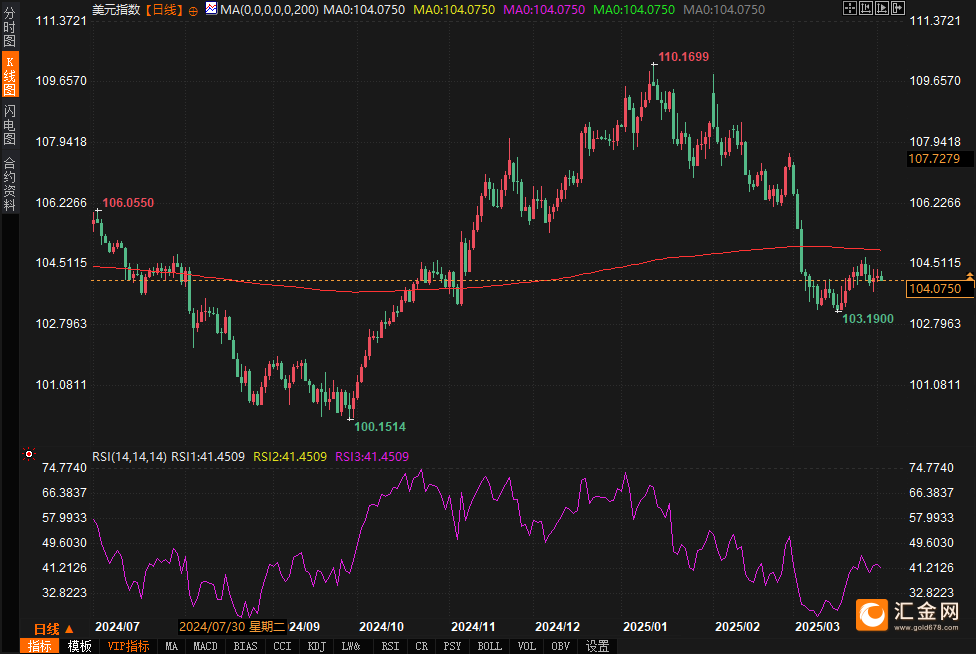Viewport: 976px width, 654px height.
Task: Click the 2024/07 timeline label
Action: coord(118,627)
